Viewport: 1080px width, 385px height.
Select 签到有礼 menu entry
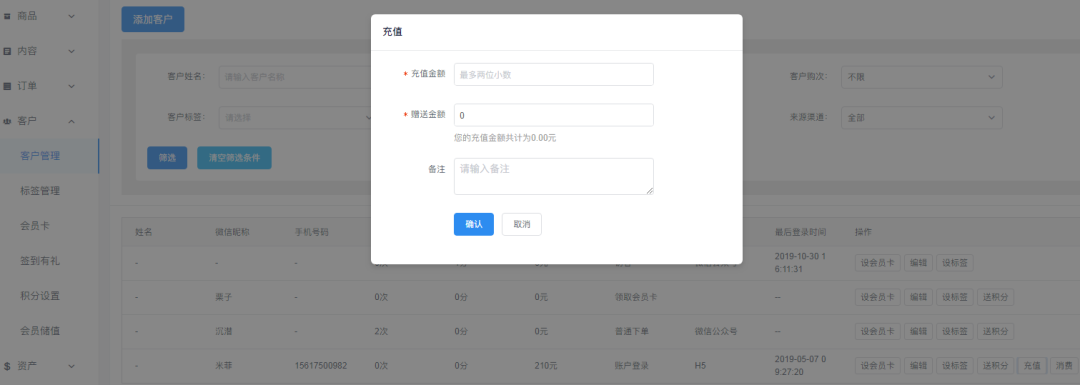pyautogui.click(x=40, y=261)
